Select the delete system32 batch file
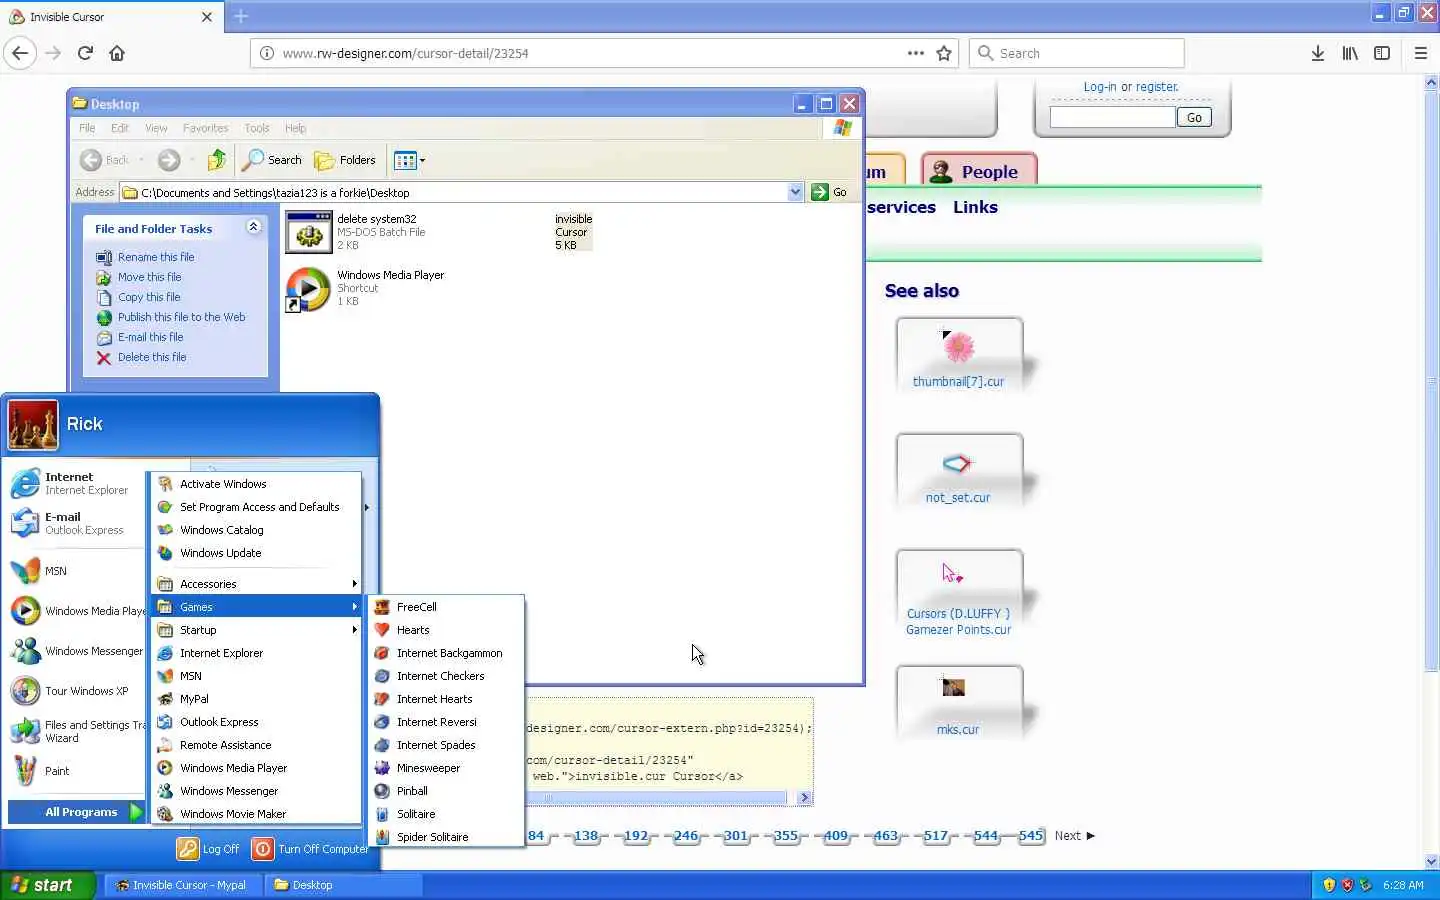 [357, 232]
